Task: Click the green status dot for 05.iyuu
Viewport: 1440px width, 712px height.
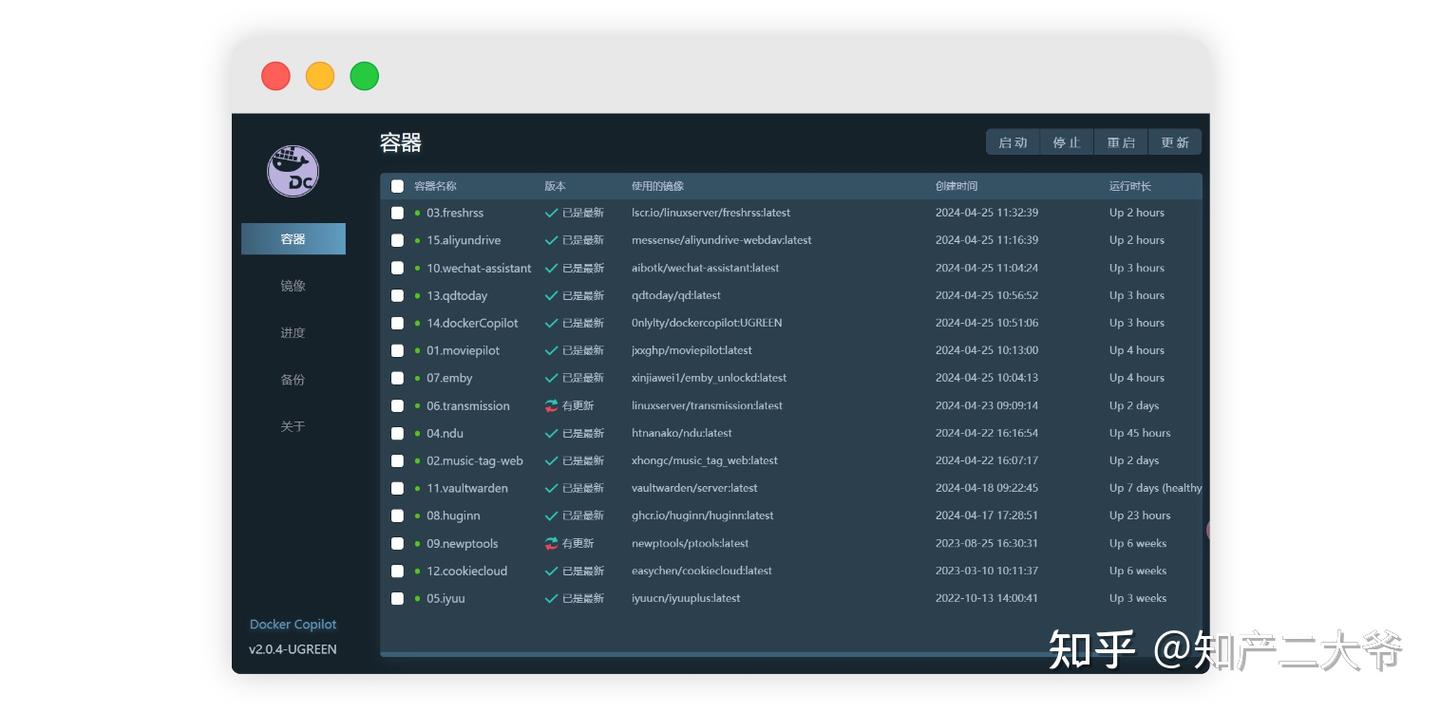Action: point(418,598)
